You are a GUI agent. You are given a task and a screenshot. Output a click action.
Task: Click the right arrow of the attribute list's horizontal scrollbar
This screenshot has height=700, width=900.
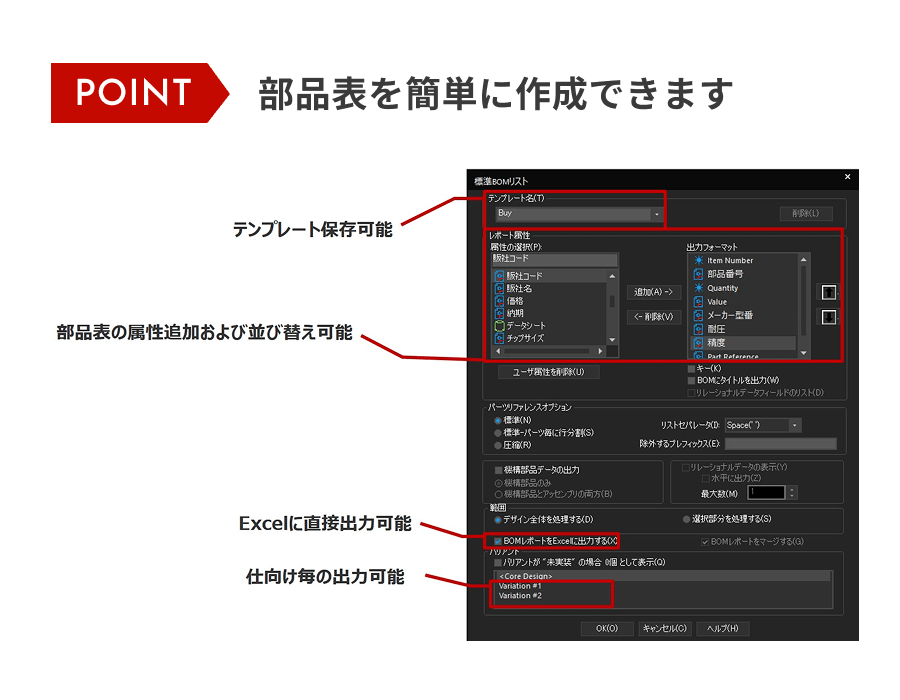pos(600,351)
